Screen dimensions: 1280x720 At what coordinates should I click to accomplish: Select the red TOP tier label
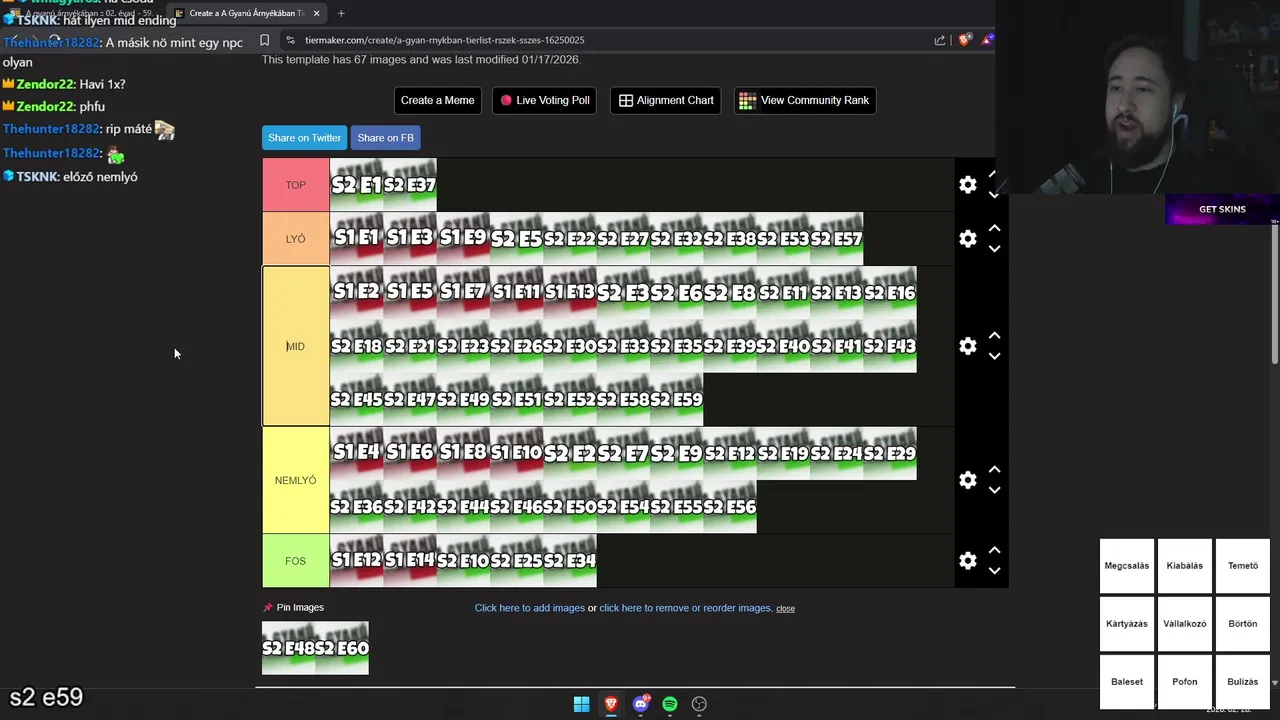pos(296,185)
